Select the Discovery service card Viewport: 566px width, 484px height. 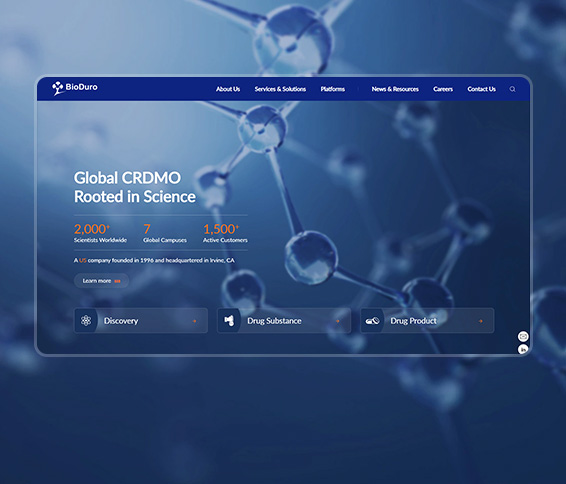[141, 321]
